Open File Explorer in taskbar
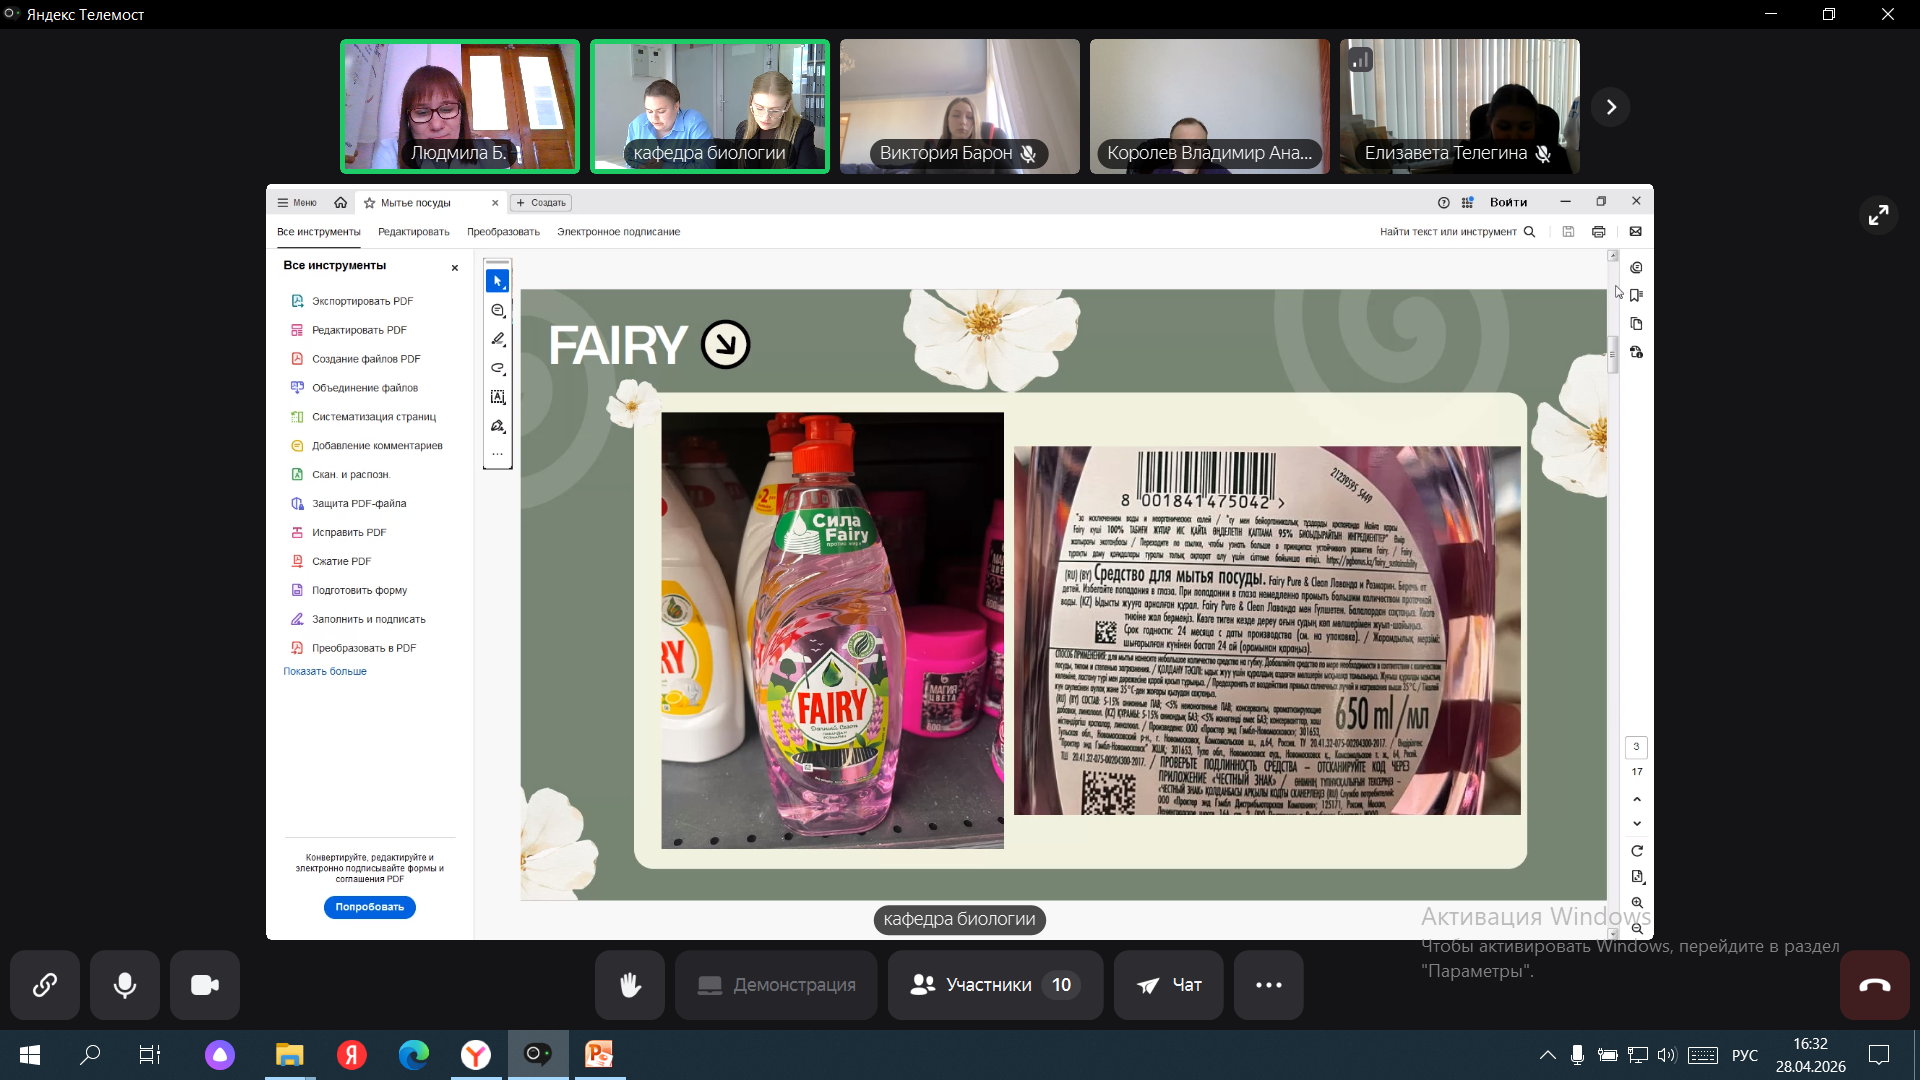The image size is (1920, 1080). (290, 1054)
